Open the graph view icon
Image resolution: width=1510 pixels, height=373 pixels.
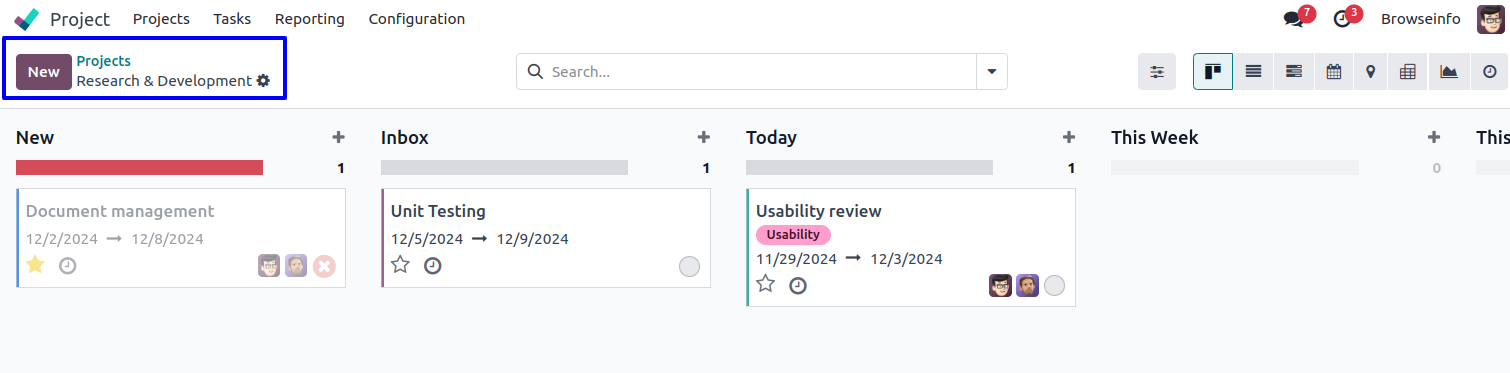click(1448, 72)
